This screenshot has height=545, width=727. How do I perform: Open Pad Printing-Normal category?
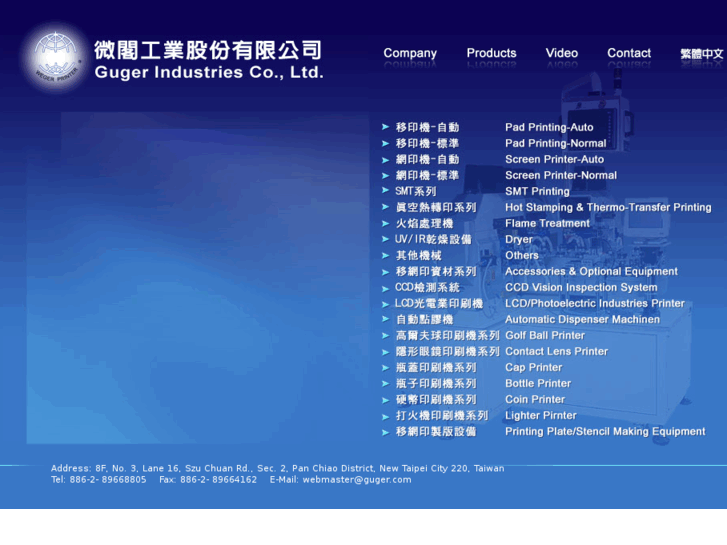point(555,143)
